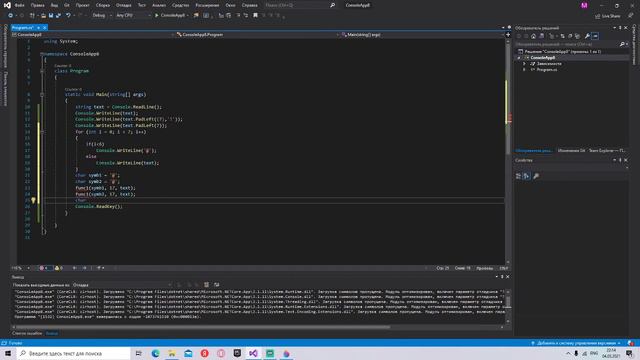Open the Any CPU platform dropdown
The image size is (640, 360).
coord(133,16)
